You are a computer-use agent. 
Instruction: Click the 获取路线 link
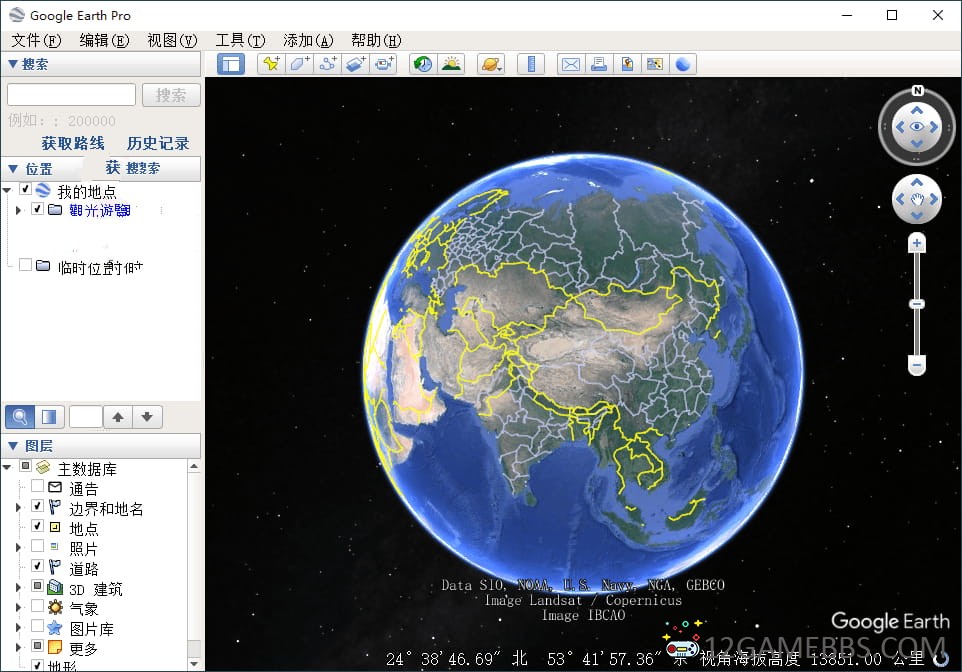pos(73,143)
